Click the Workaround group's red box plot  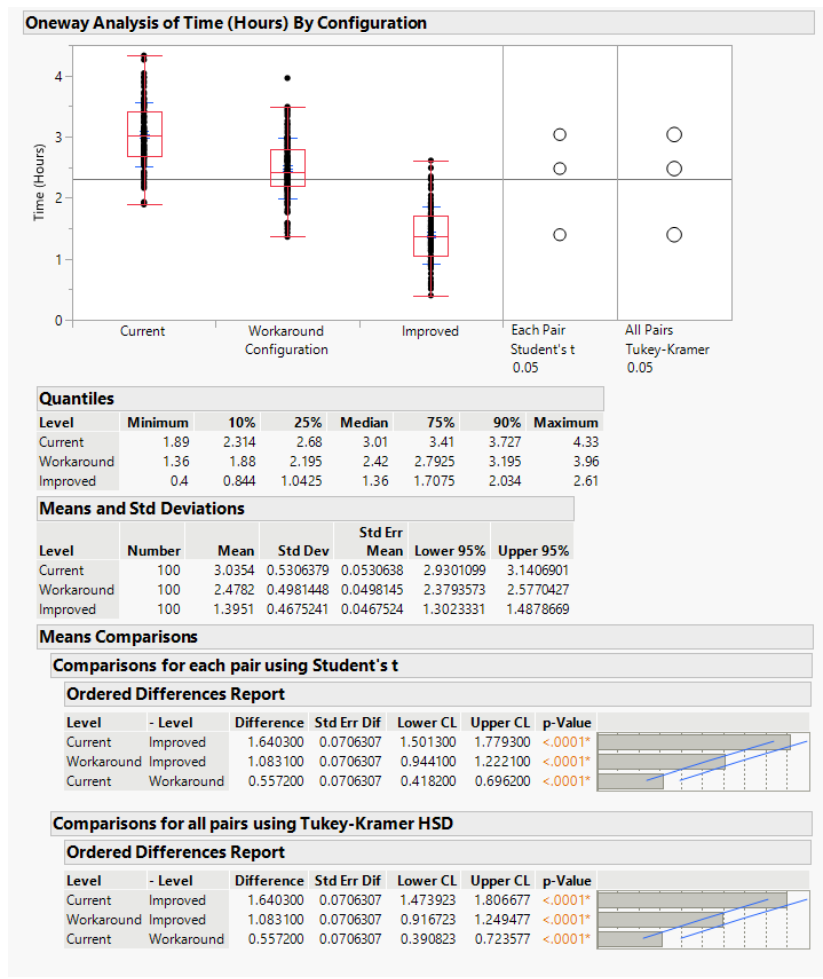point(288,168)
